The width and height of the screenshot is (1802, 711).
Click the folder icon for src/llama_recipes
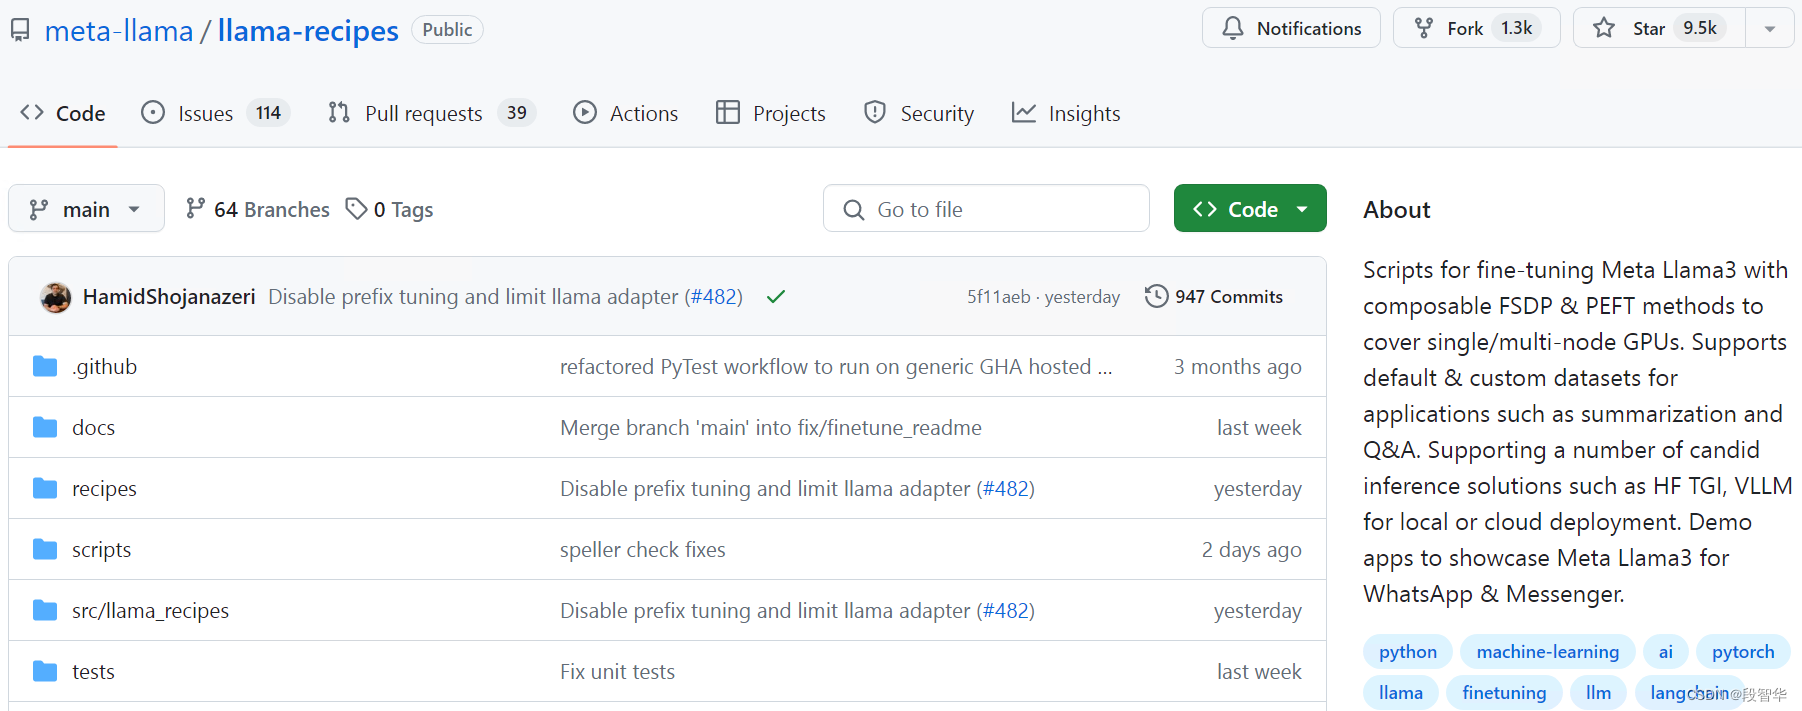45,610
